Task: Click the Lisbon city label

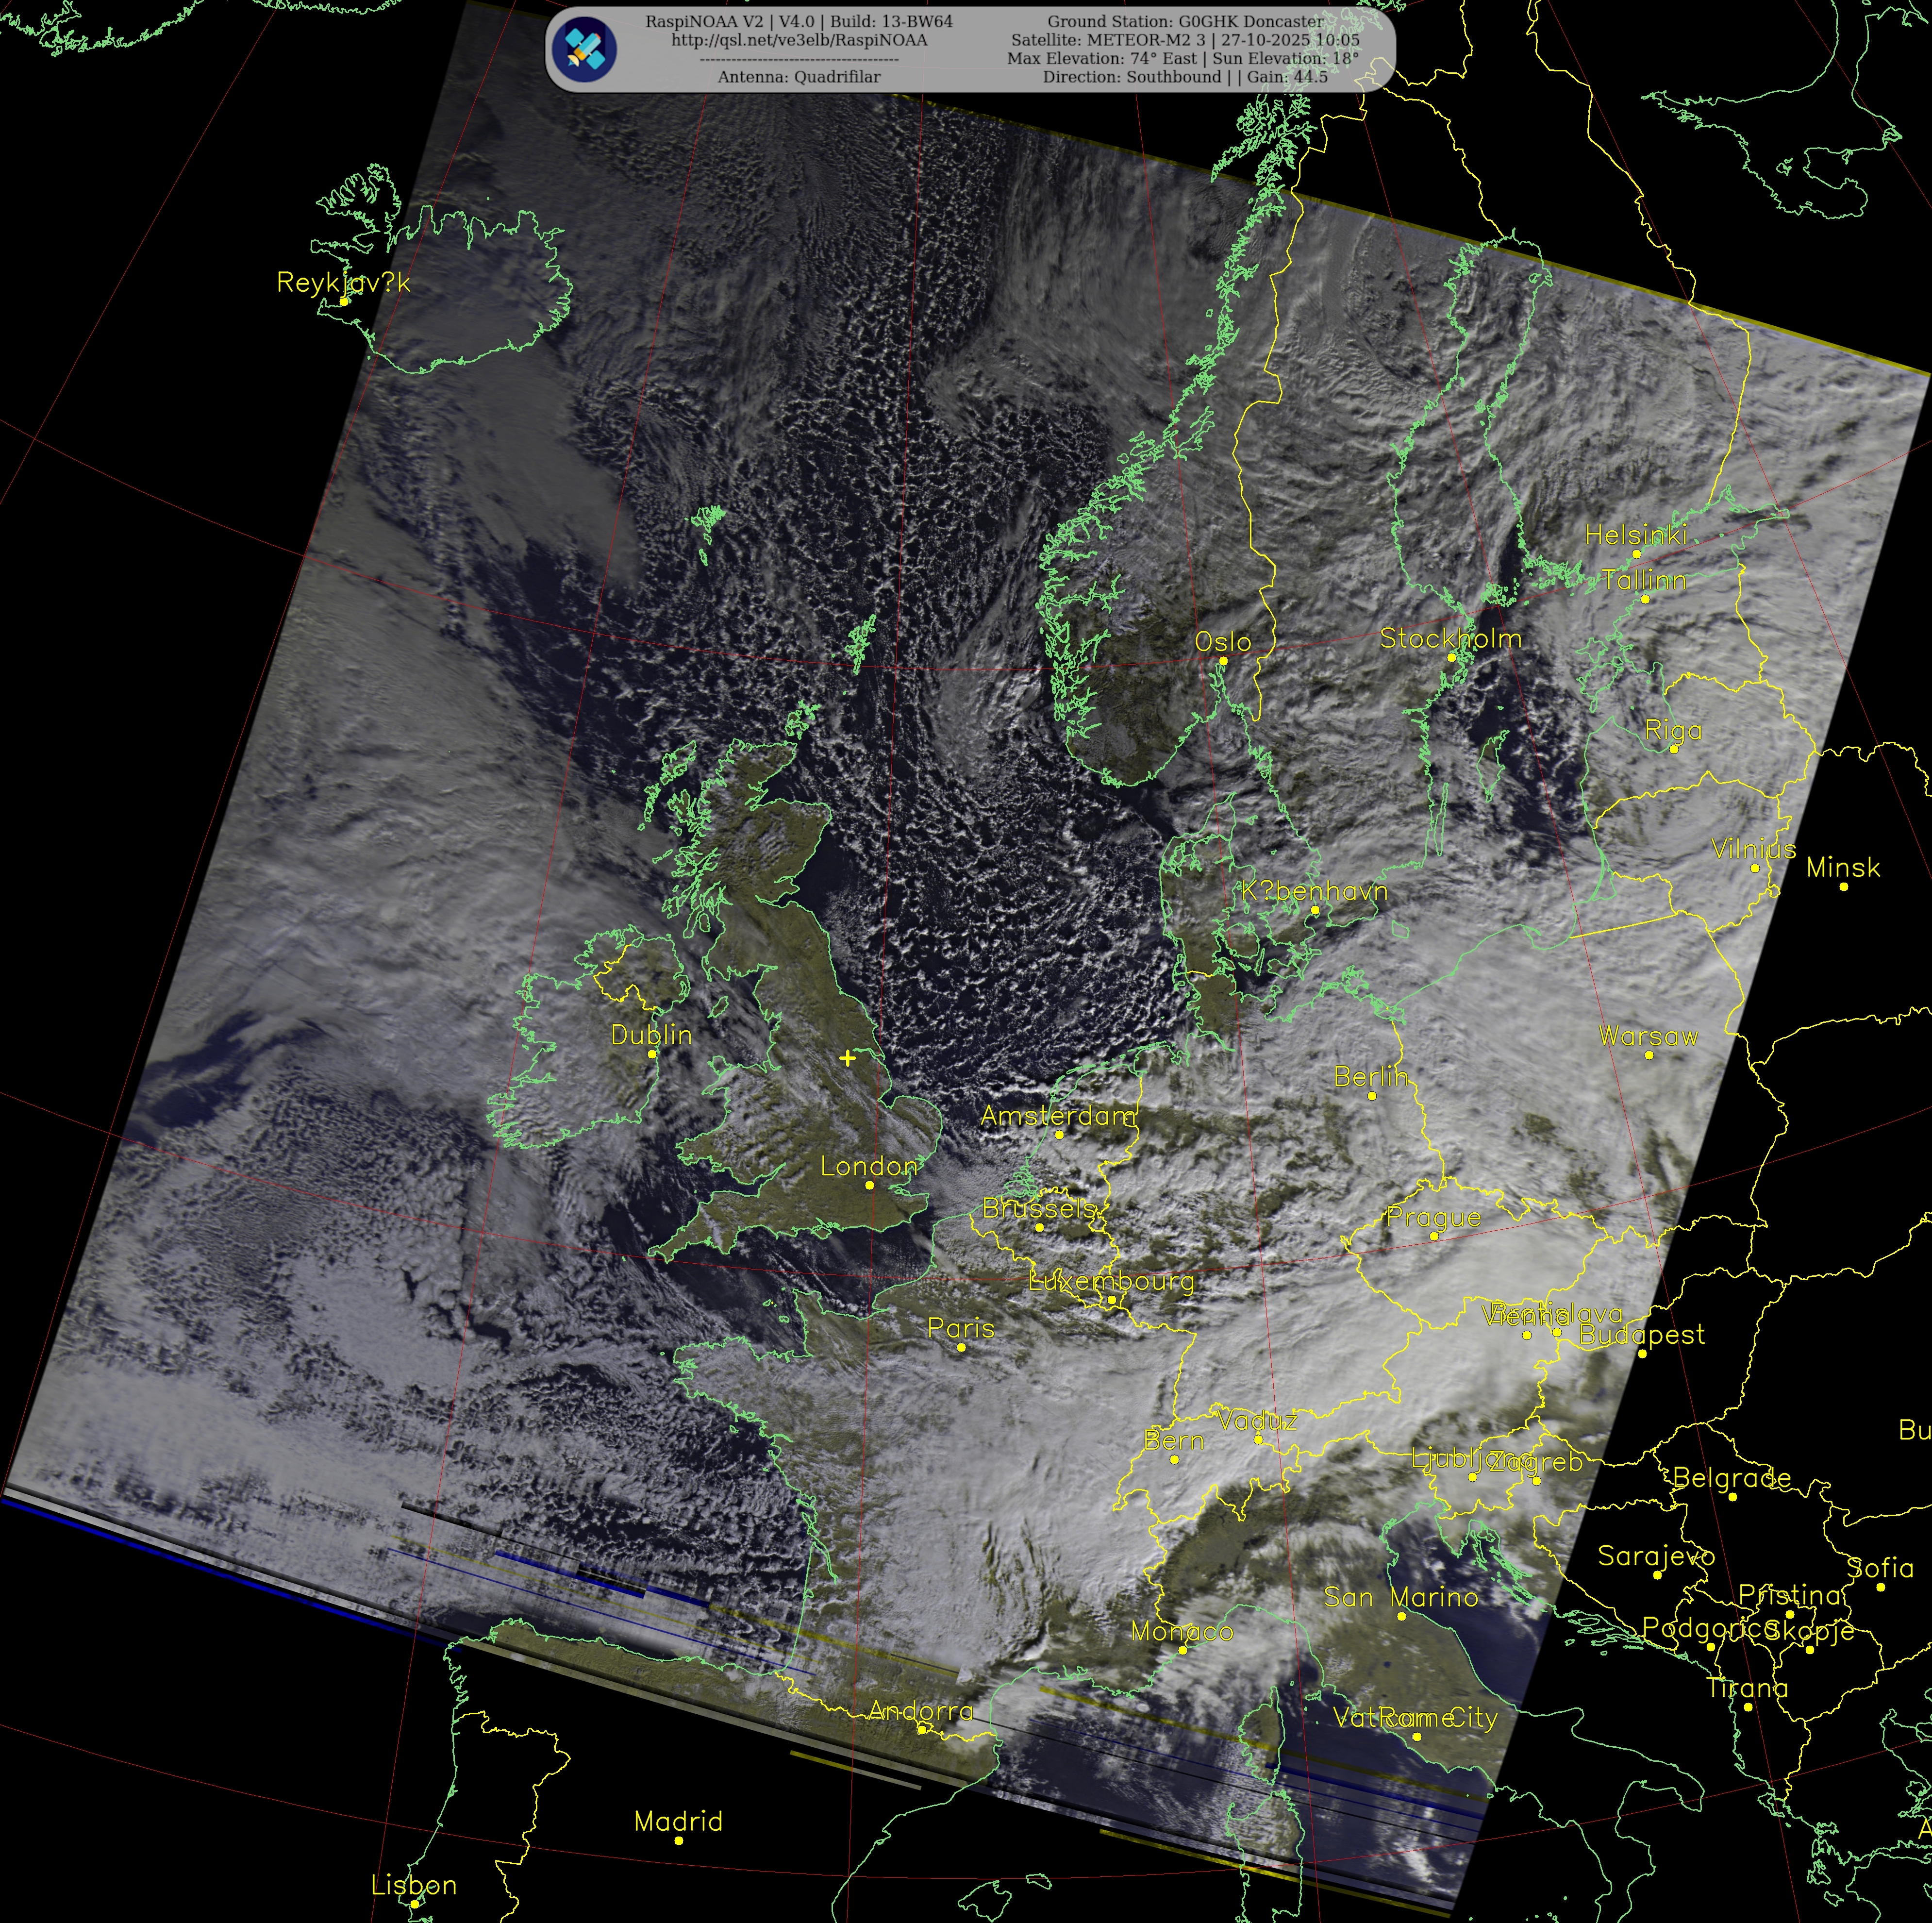Action: coord(413,1884)
